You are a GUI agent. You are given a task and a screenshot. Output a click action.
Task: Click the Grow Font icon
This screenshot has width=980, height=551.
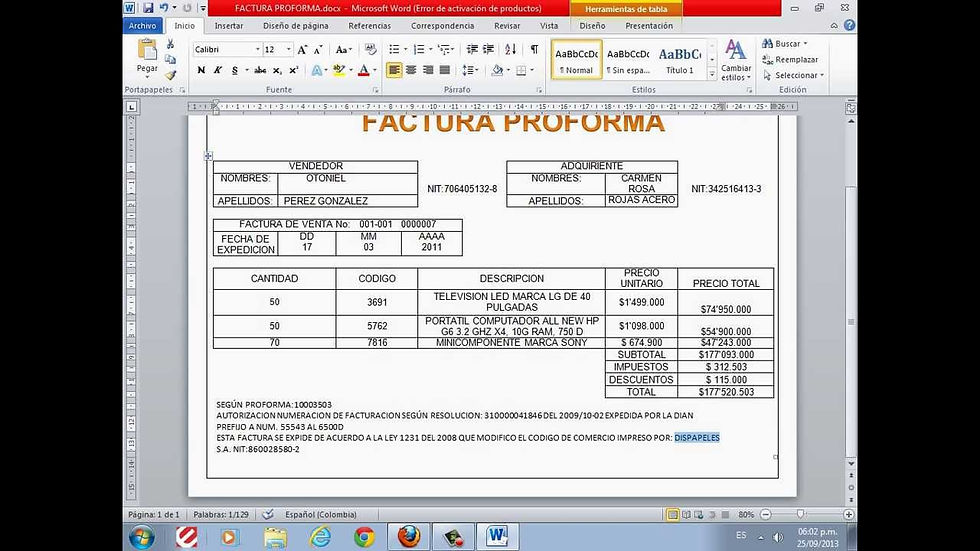tap(302, 49)
